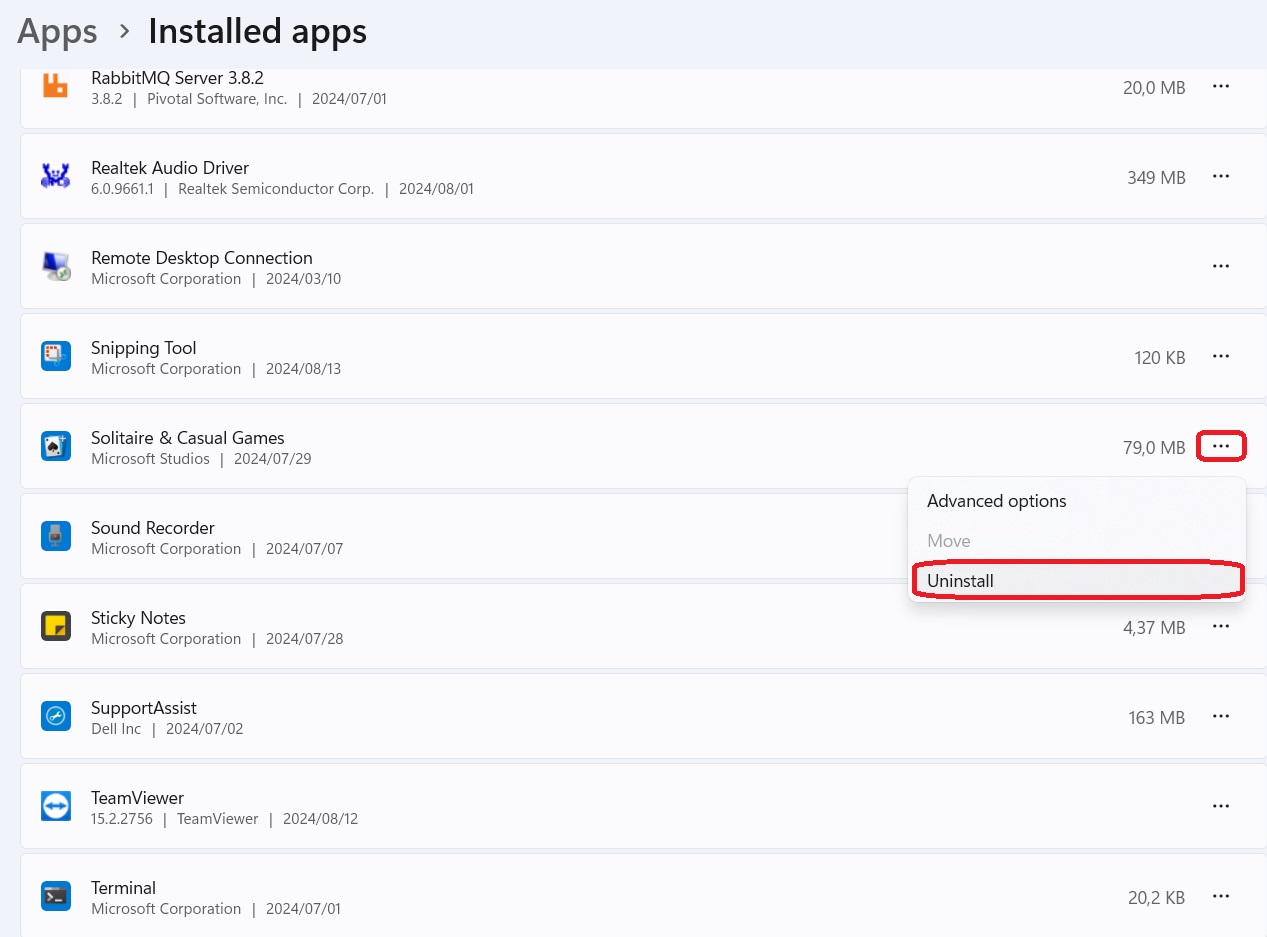The height and width of the screenshot is (937, 1267).
Task: Open more options for Realtek Audio Driver
Action: [x=1221, y=176]
